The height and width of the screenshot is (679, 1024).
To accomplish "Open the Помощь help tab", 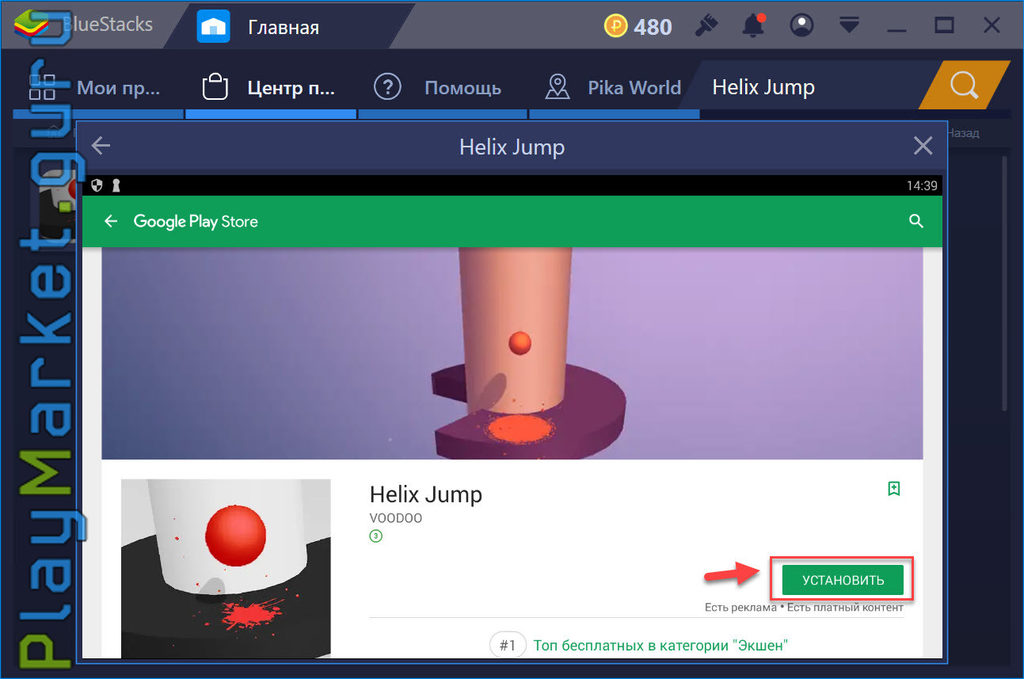I will click(442, 87).
